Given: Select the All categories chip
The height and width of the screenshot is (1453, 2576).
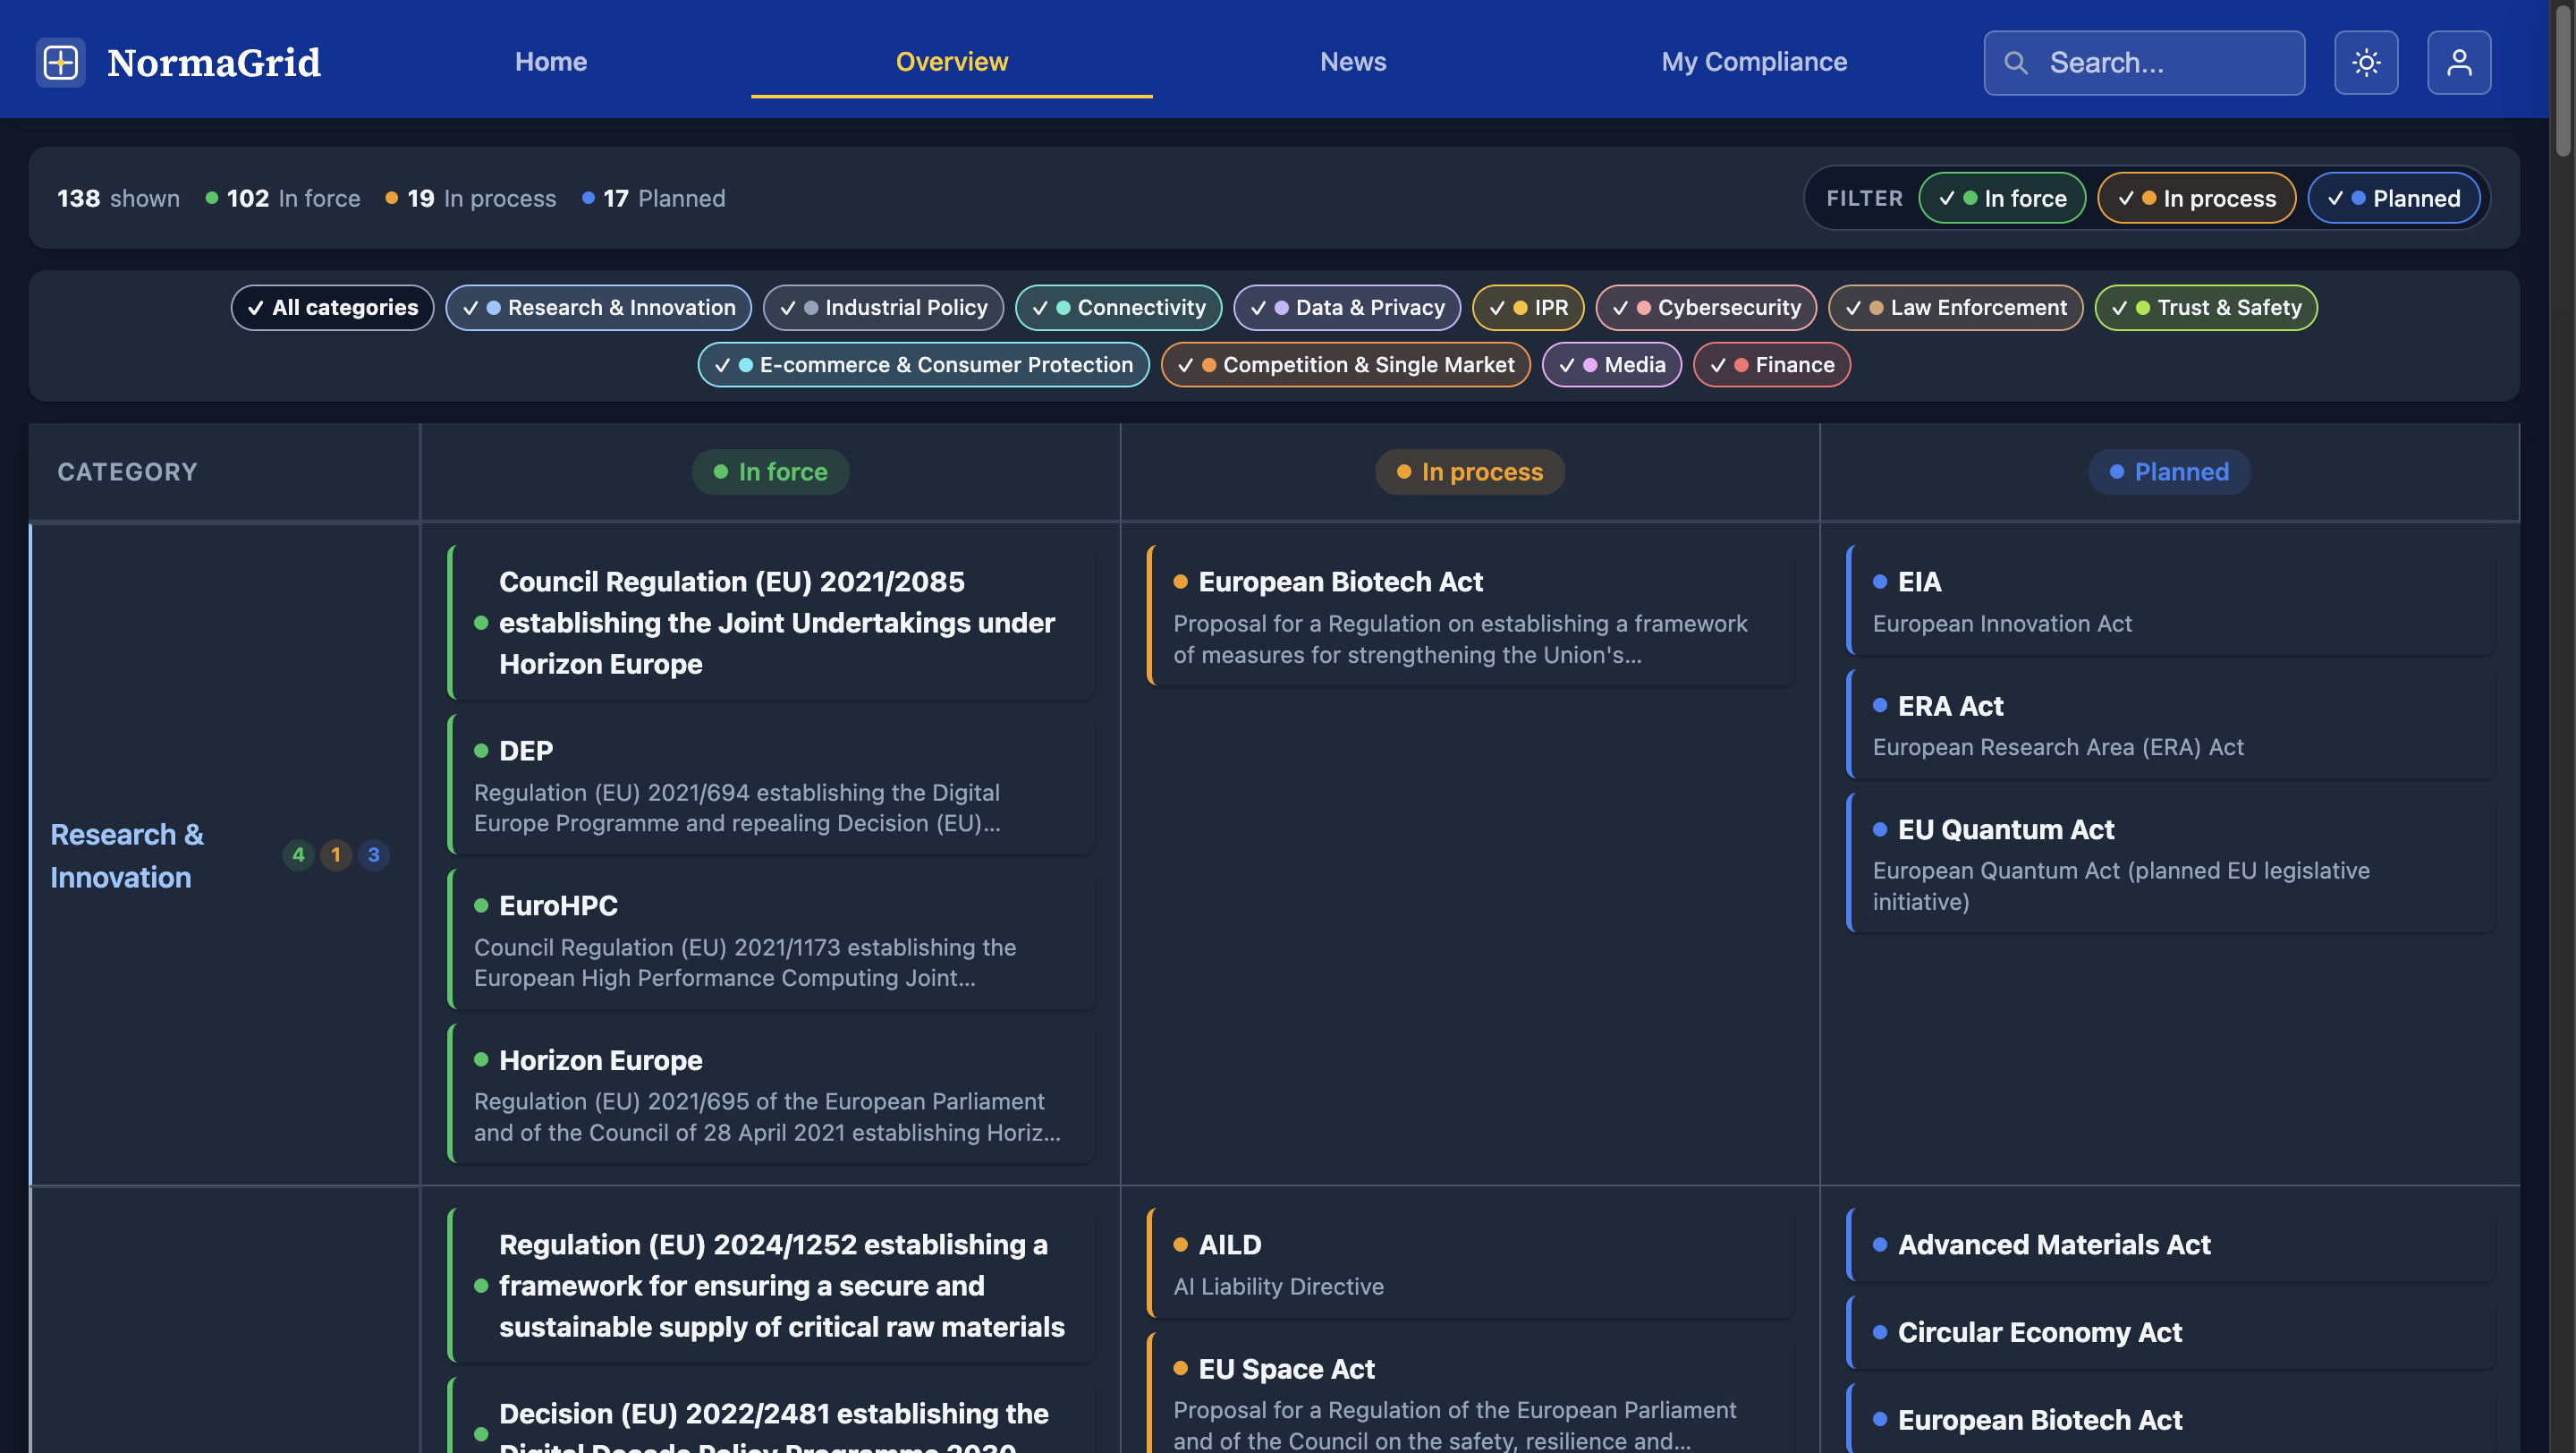Looking at the screenshot, I should click(x=332, y=308).
